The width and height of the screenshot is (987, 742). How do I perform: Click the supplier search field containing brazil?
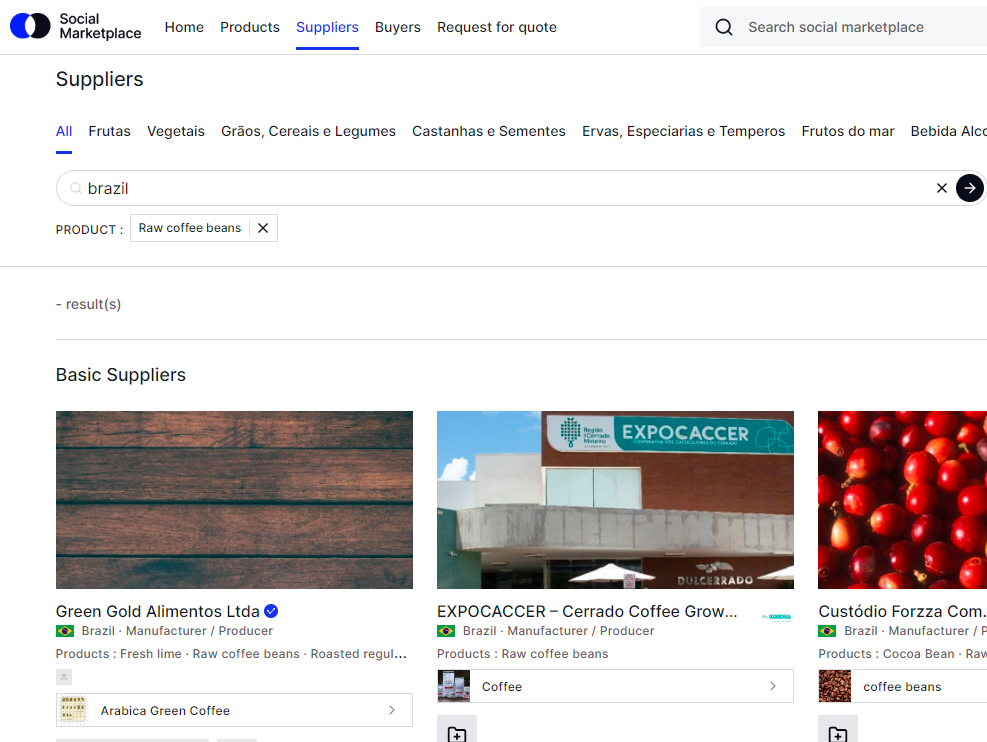click(x=500, y=188)
